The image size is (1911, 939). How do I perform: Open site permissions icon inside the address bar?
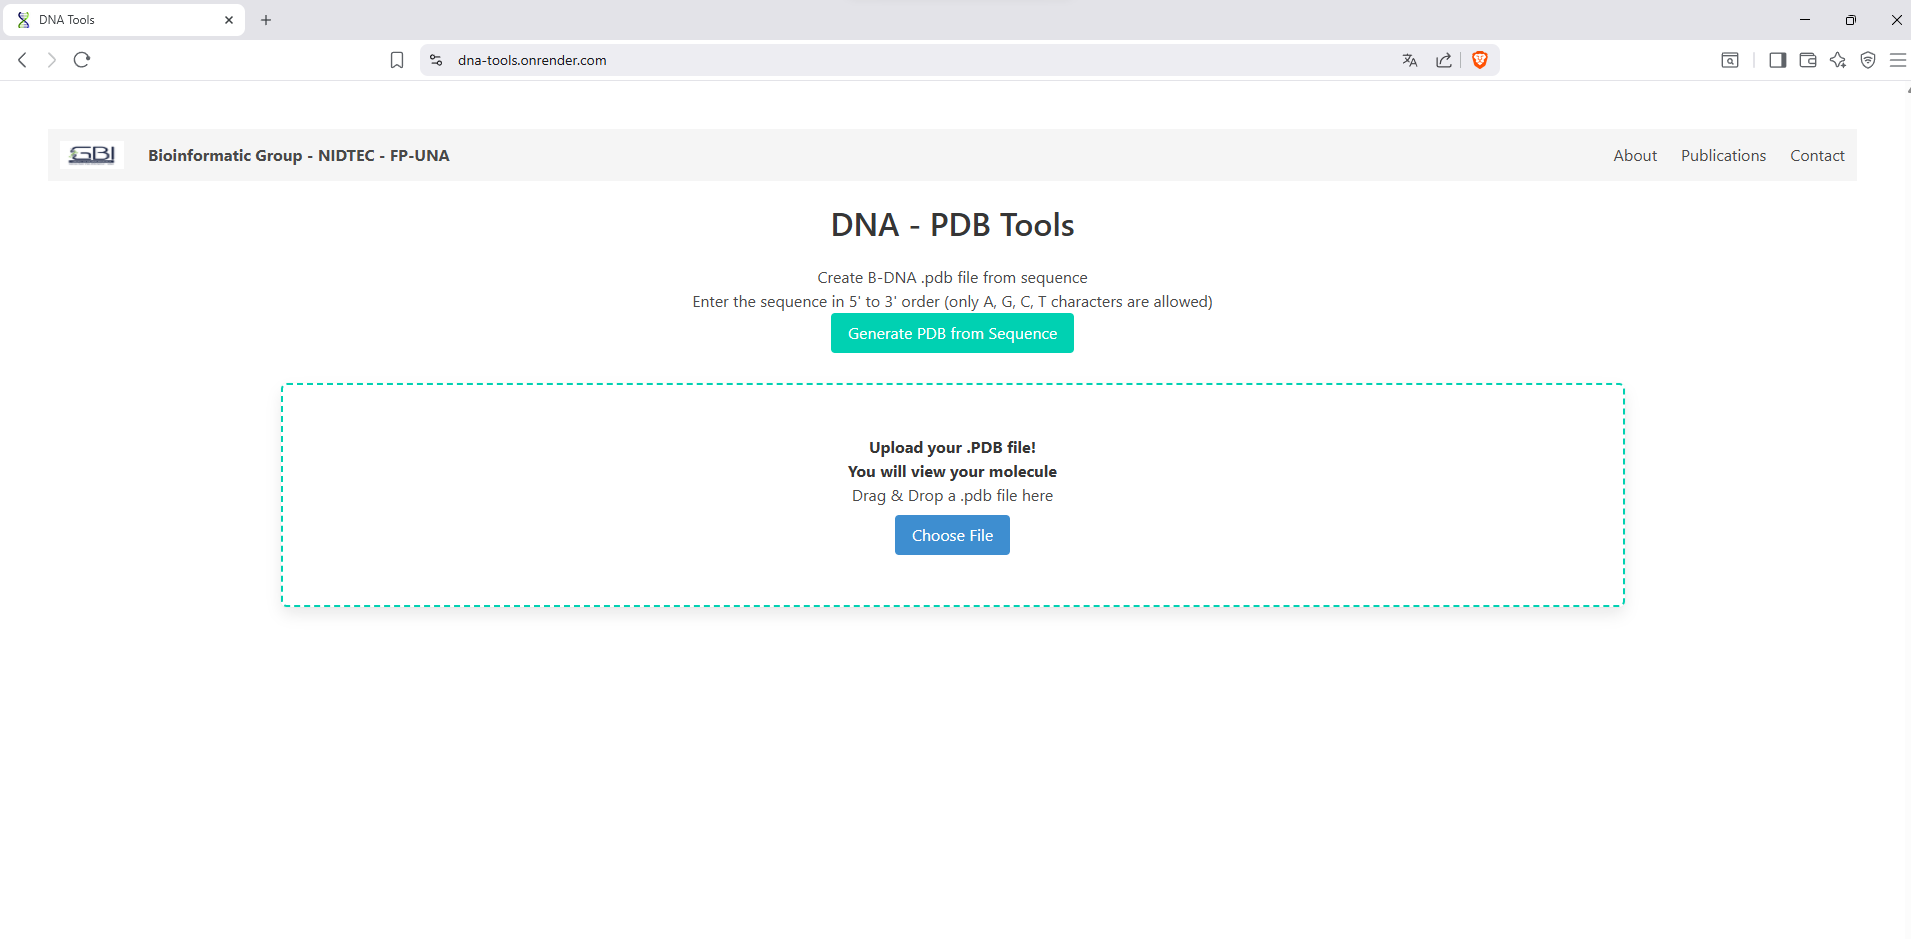pyautogui.click(x=436, y=60)
